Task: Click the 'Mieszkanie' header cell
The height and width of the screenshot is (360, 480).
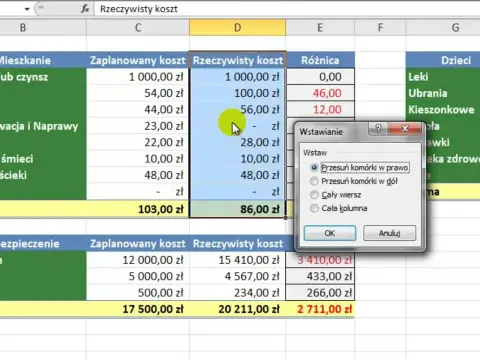Action: tap(43, 60)
